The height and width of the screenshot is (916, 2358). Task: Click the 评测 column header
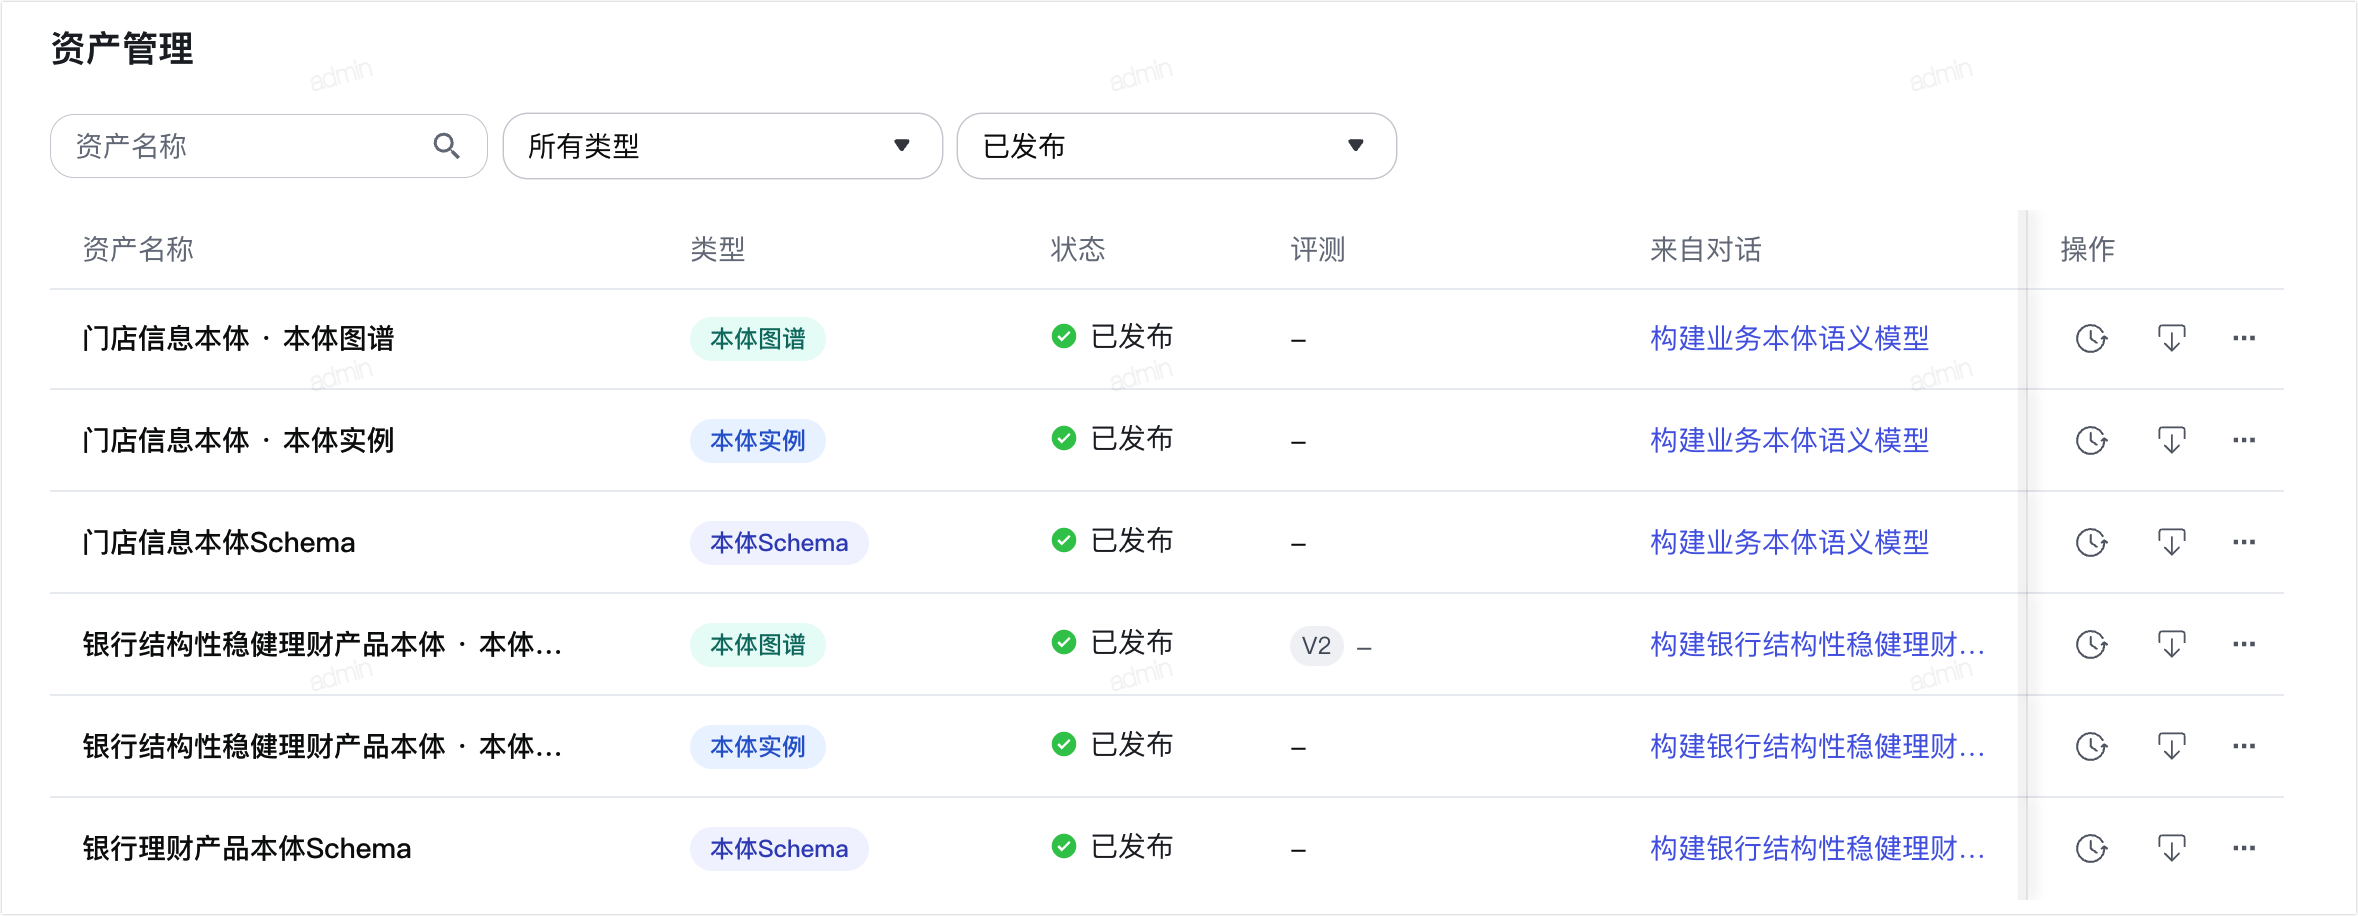click(x=1318, y=249)
